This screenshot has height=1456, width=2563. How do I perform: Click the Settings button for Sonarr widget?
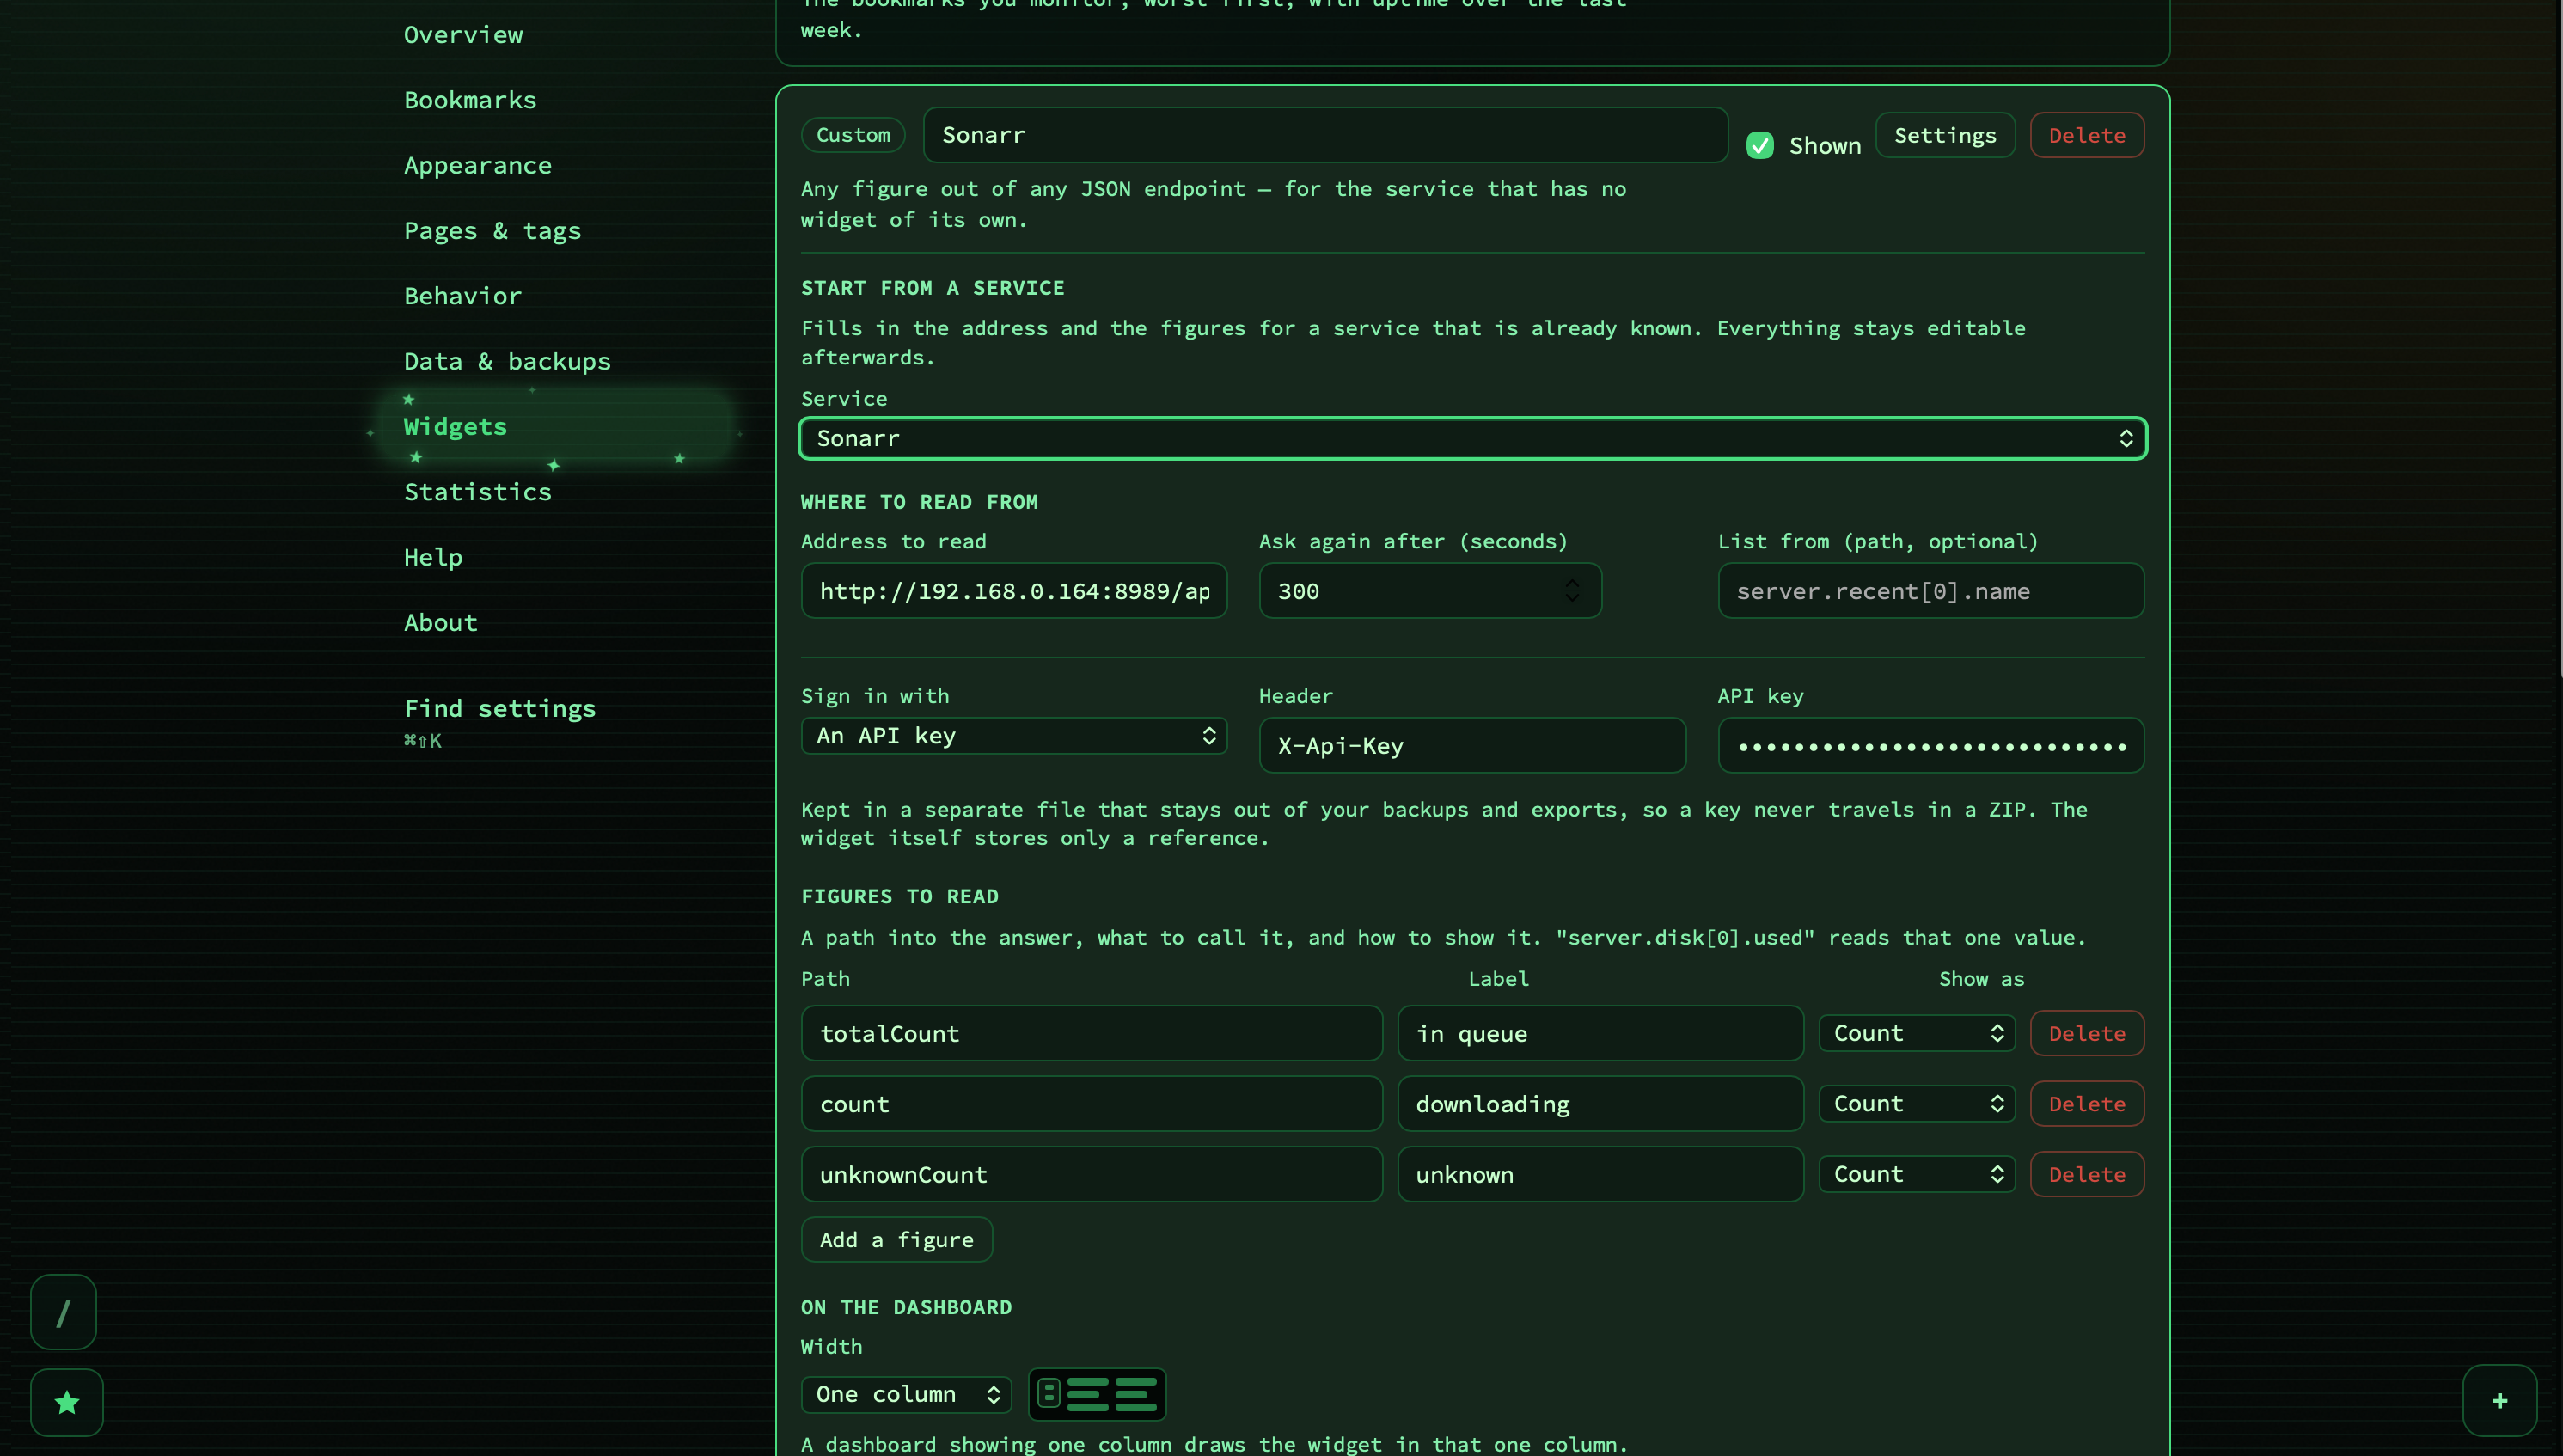(1944, 135)
